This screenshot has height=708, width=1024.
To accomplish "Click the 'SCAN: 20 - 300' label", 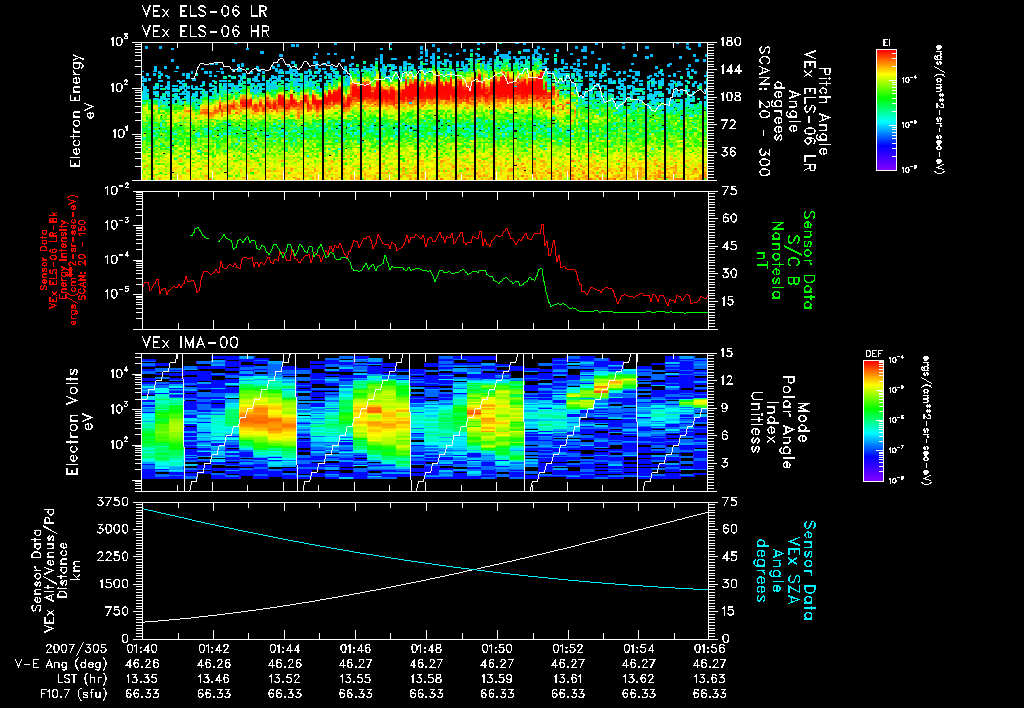I will tap(763, 111).
